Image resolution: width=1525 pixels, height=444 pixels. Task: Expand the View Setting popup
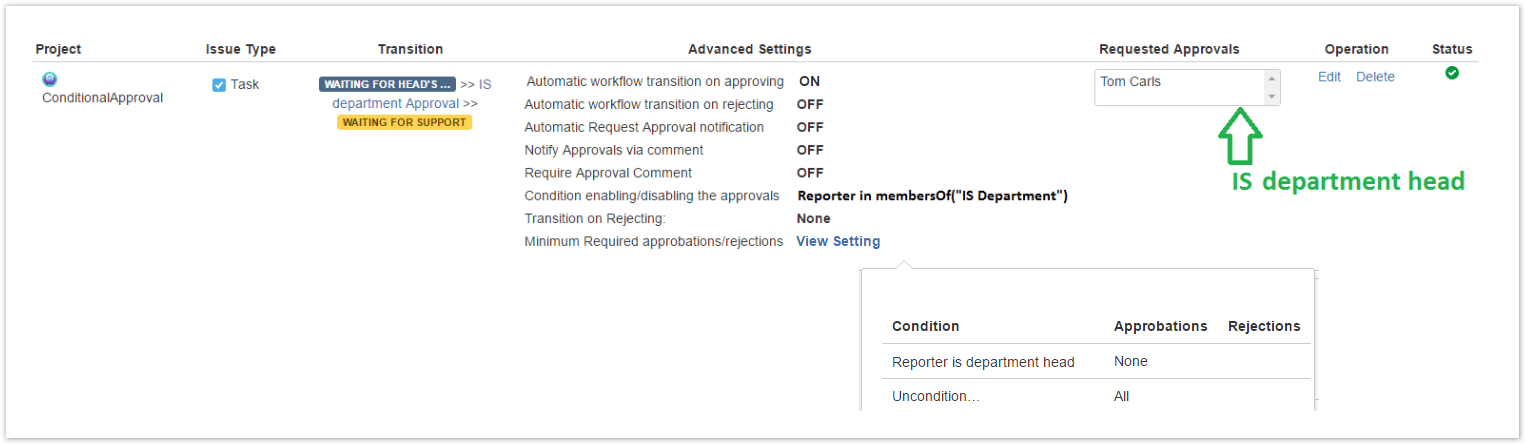[838, 241]
